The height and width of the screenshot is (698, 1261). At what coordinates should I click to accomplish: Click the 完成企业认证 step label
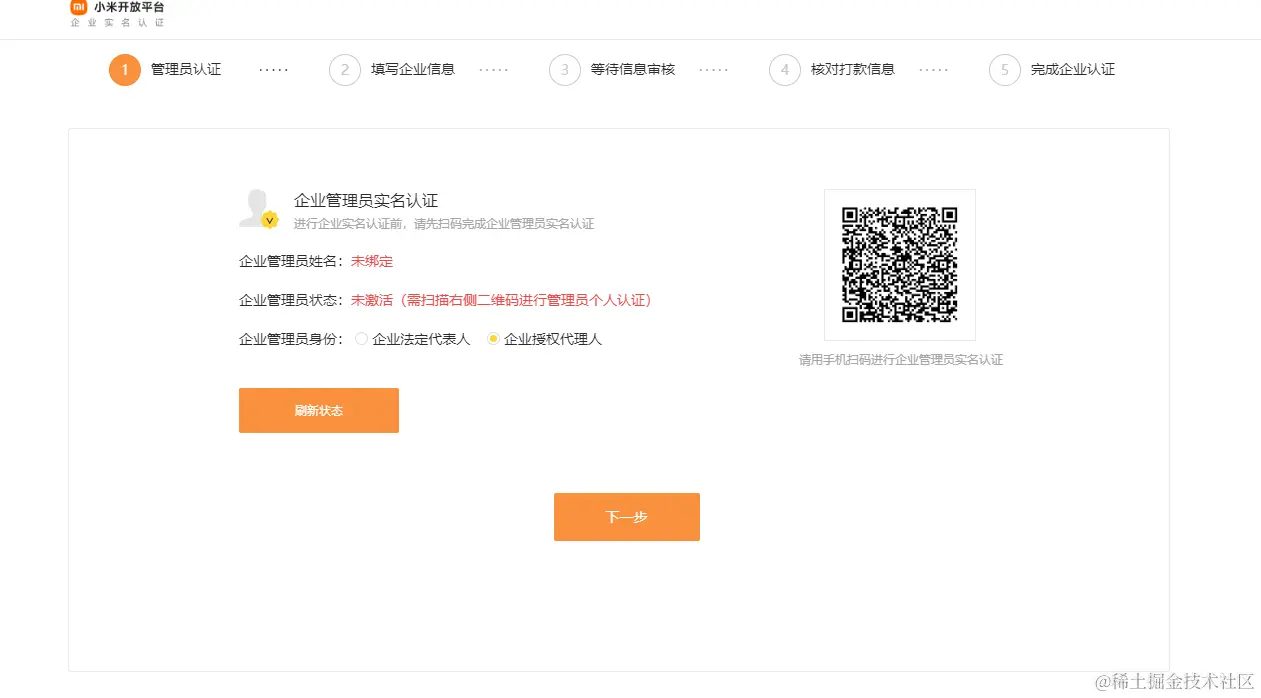pyautogui.click(x=1073, y=70)
